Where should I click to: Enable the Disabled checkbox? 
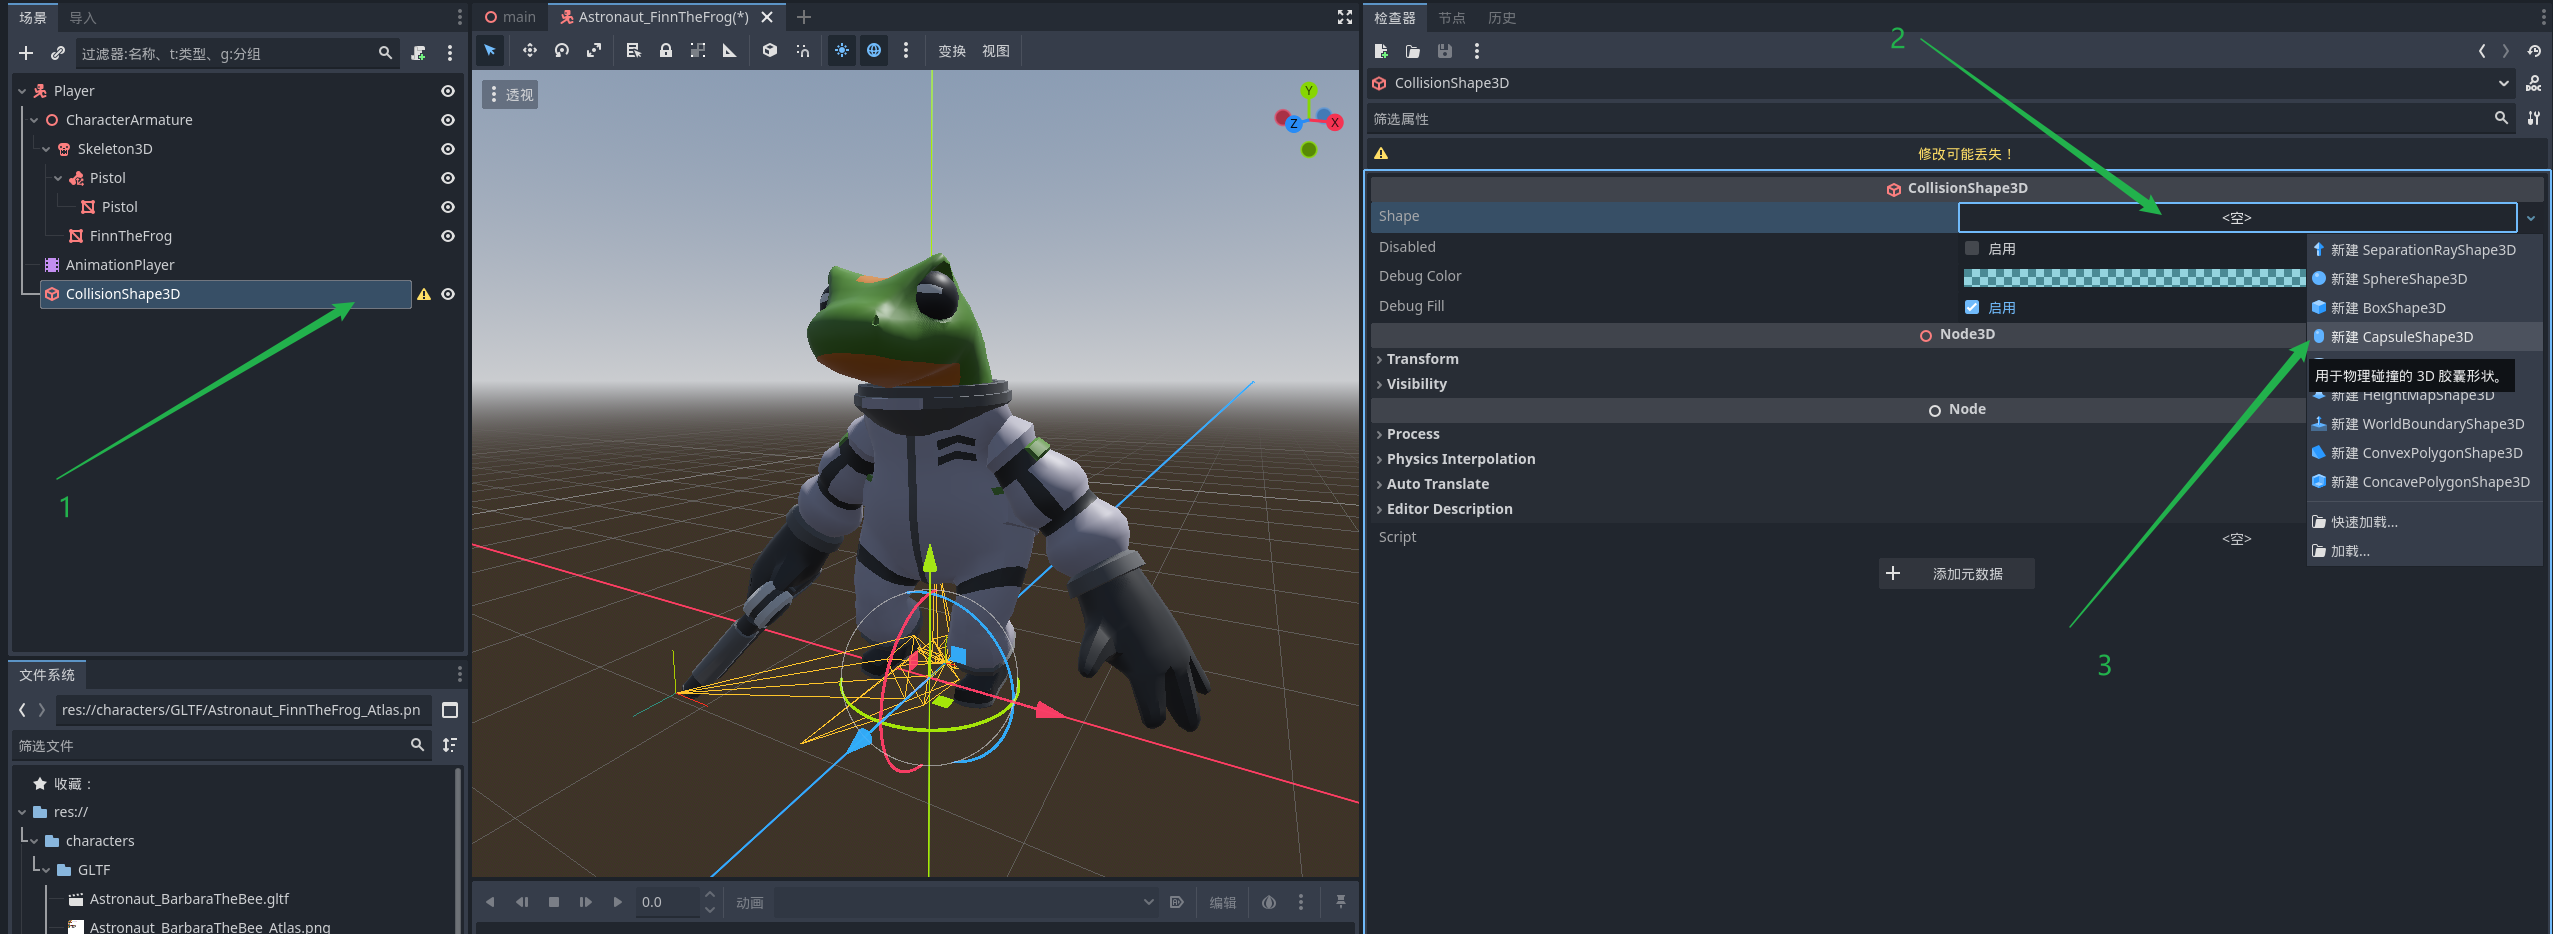click(1972, 248)
